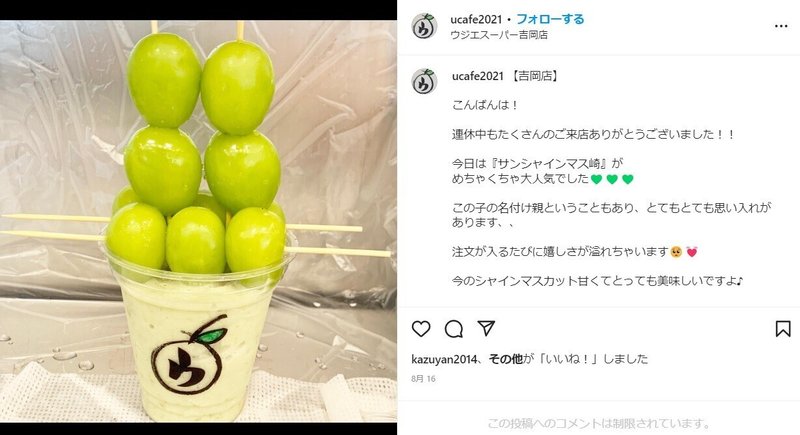Click the ucafe2021 header profile avatar

point(424,27)
